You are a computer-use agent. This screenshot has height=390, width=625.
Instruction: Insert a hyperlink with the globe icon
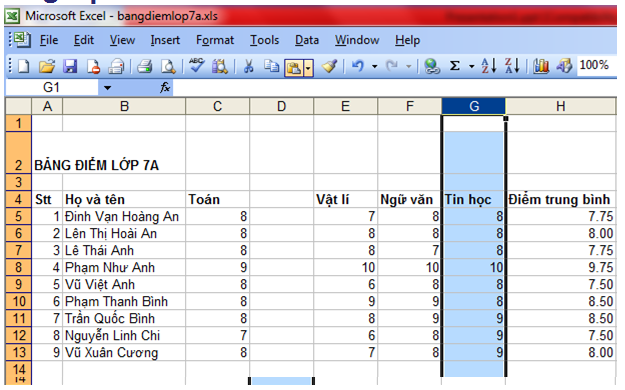[432, 66]
